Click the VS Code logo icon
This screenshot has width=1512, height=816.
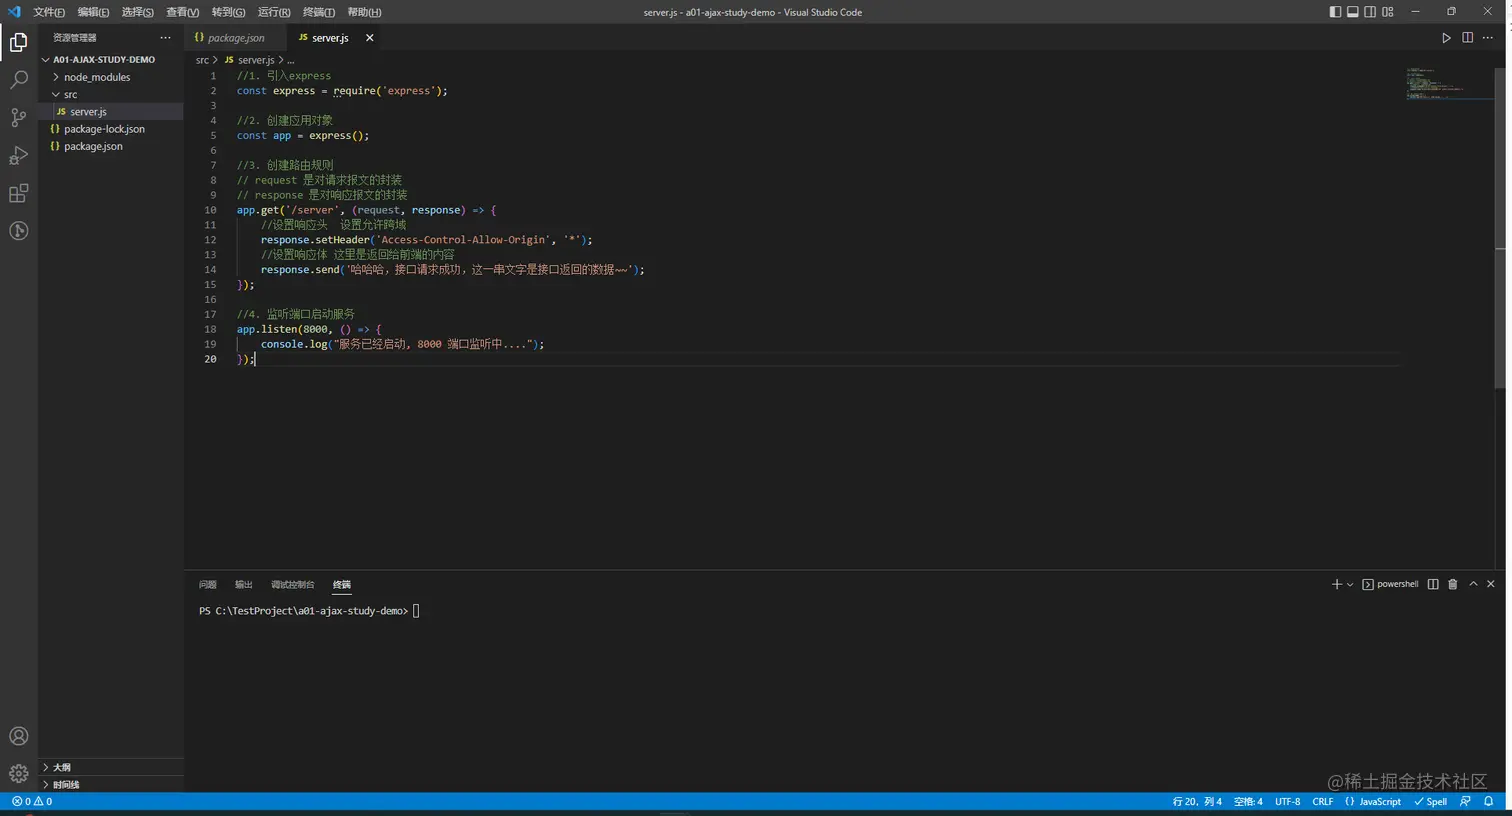14,12
